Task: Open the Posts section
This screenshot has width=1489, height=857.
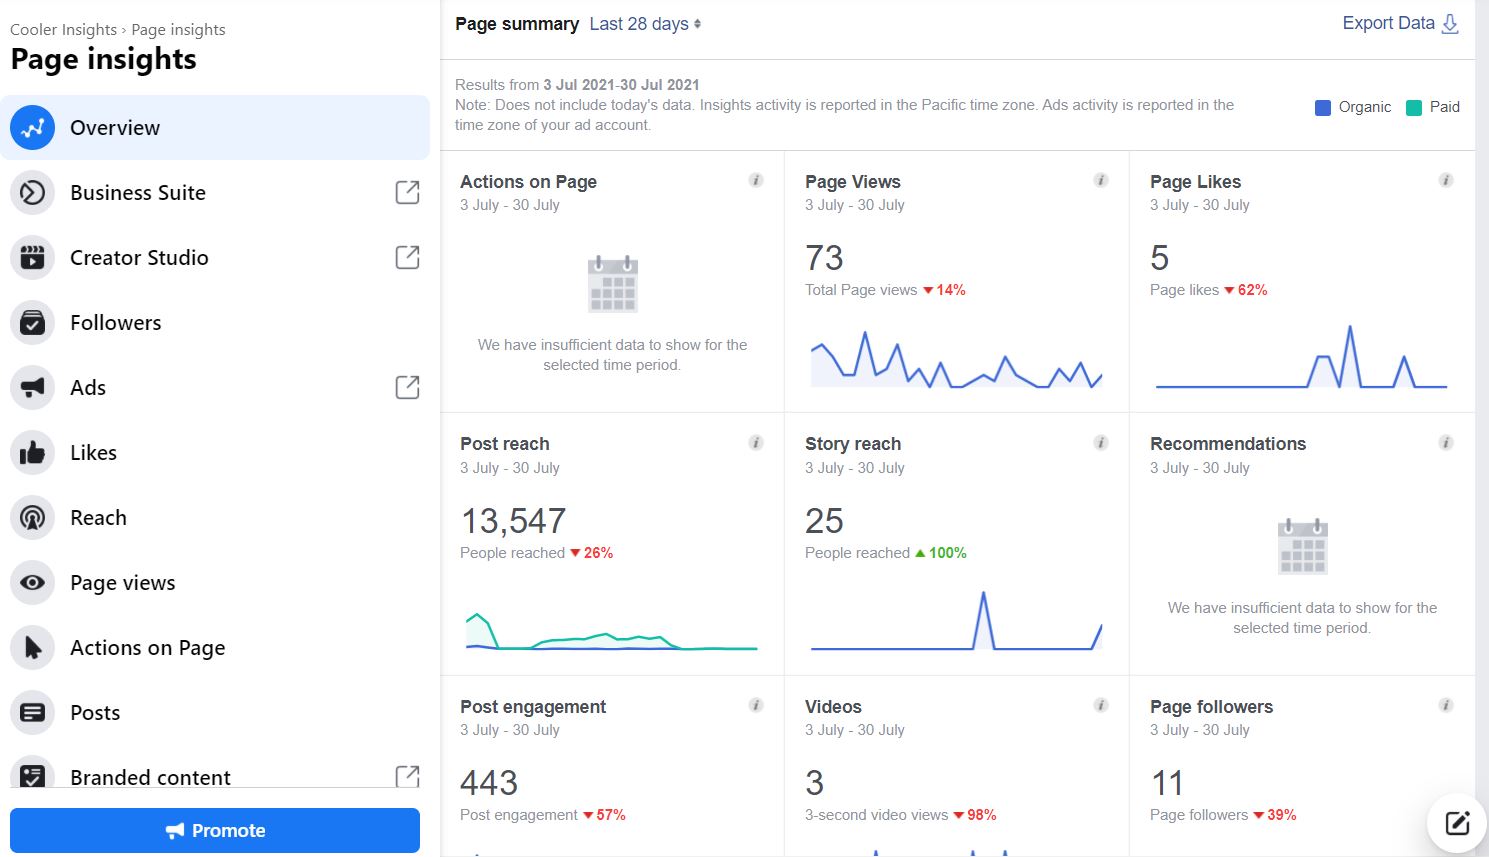Action: tap(95, 712)
